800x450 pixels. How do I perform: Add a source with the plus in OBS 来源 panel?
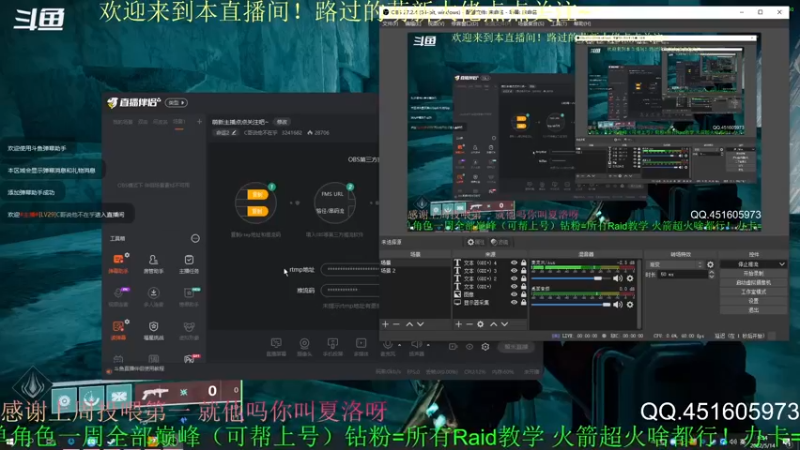click(x=458, y=324)
